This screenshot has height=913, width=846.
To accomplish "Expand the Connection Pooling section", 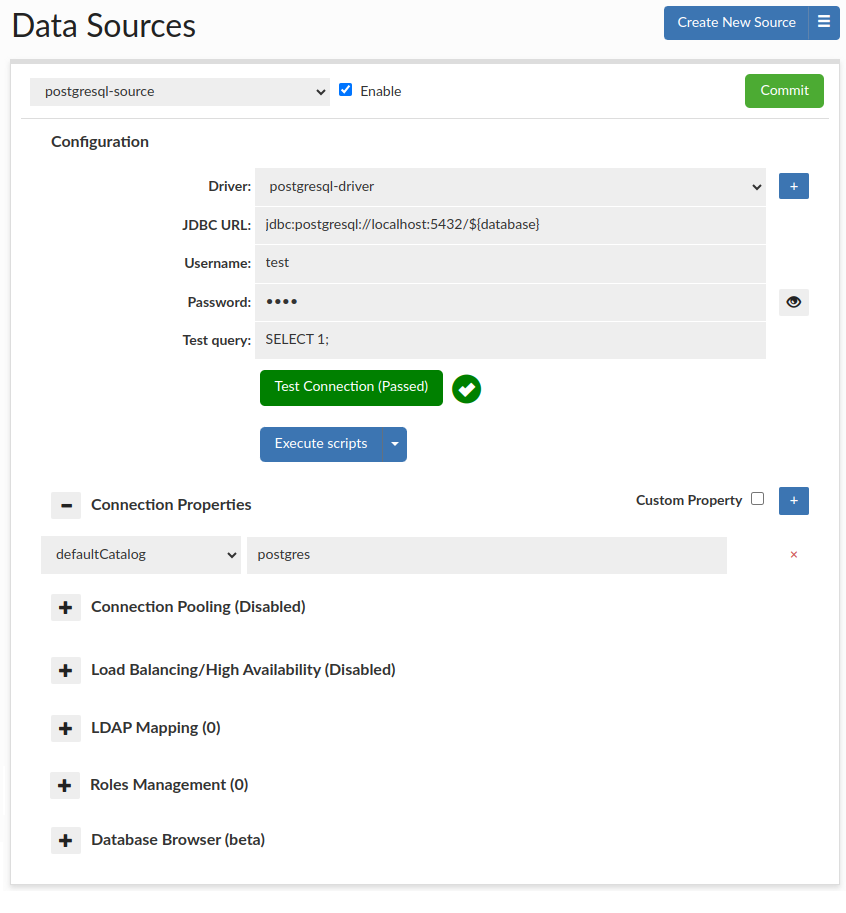I will click(x=66, y=607).
